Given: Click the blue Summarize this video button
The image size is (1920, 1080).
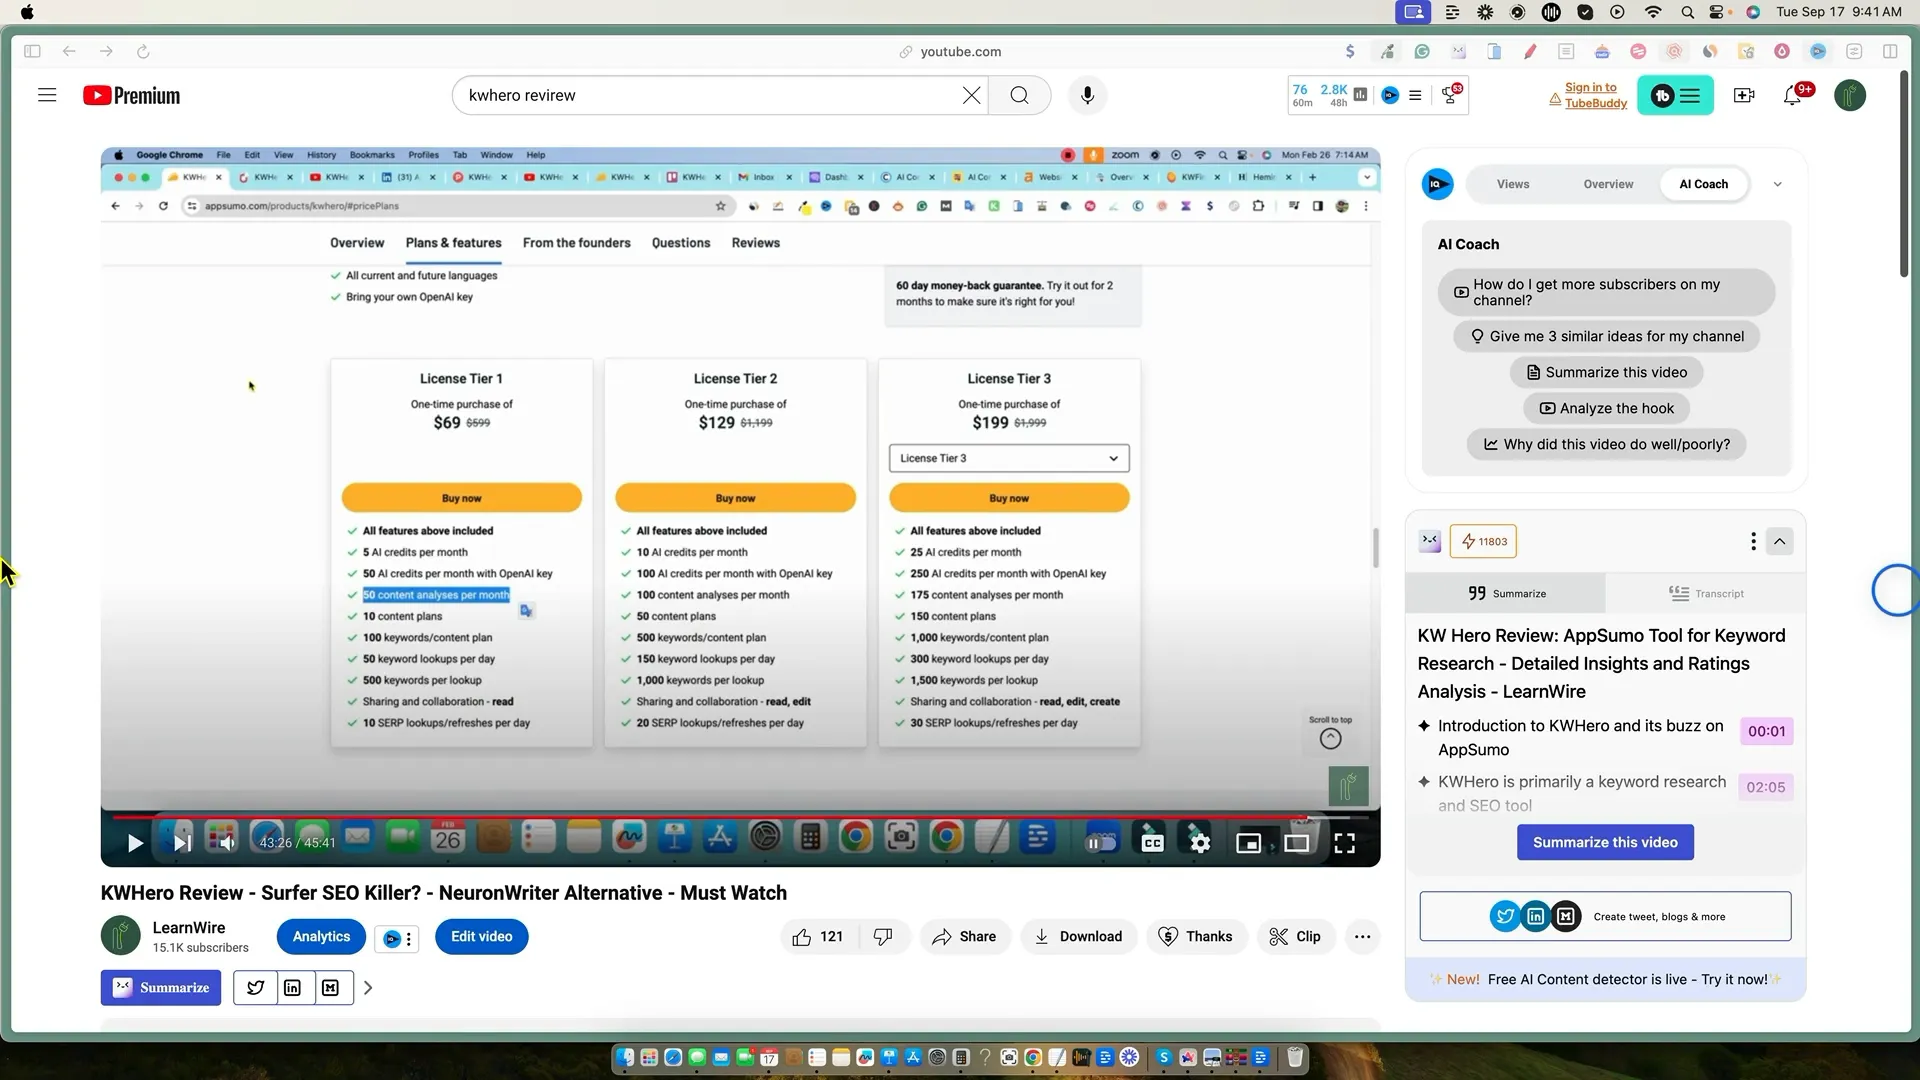Looking at the screenshot, I should tap(1605, 842).
